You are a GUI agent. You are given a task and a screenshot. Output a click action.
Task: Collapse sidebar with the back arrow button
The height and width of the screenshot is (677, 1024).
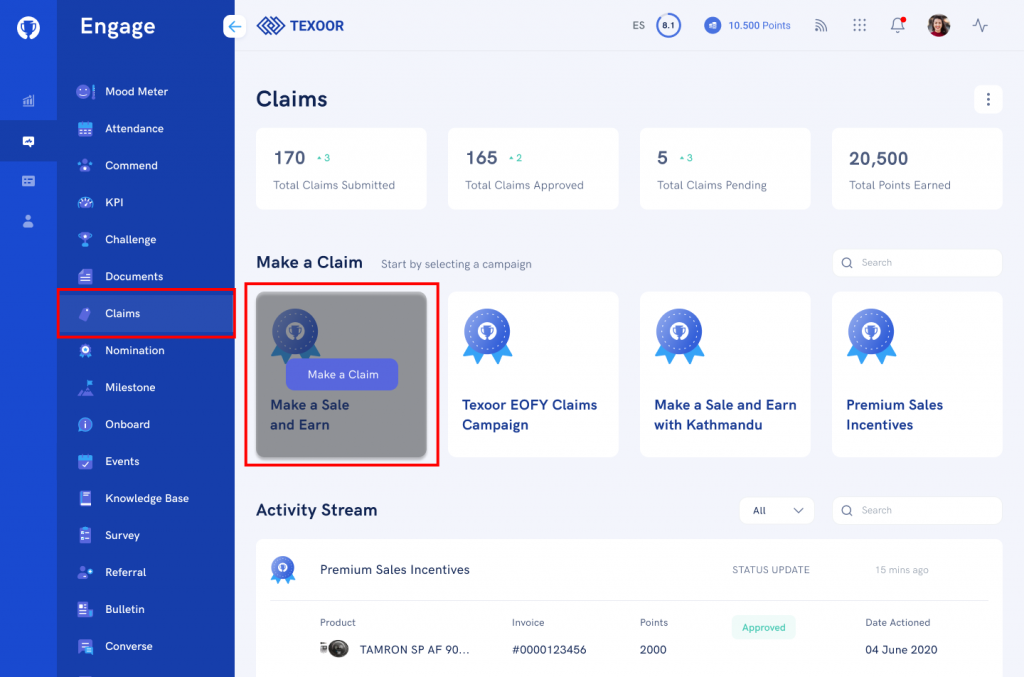234,26
